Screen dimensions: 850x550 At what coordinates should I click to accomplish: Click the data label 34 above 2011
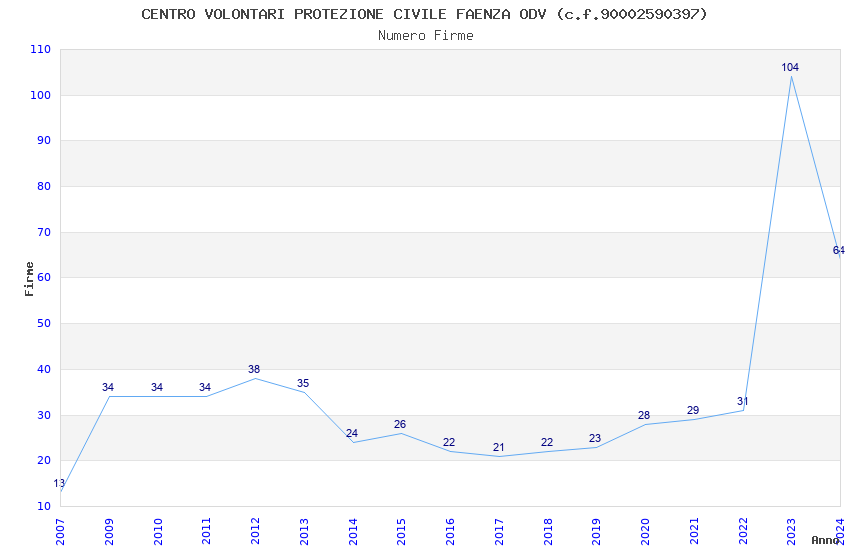tap(205, 387)
